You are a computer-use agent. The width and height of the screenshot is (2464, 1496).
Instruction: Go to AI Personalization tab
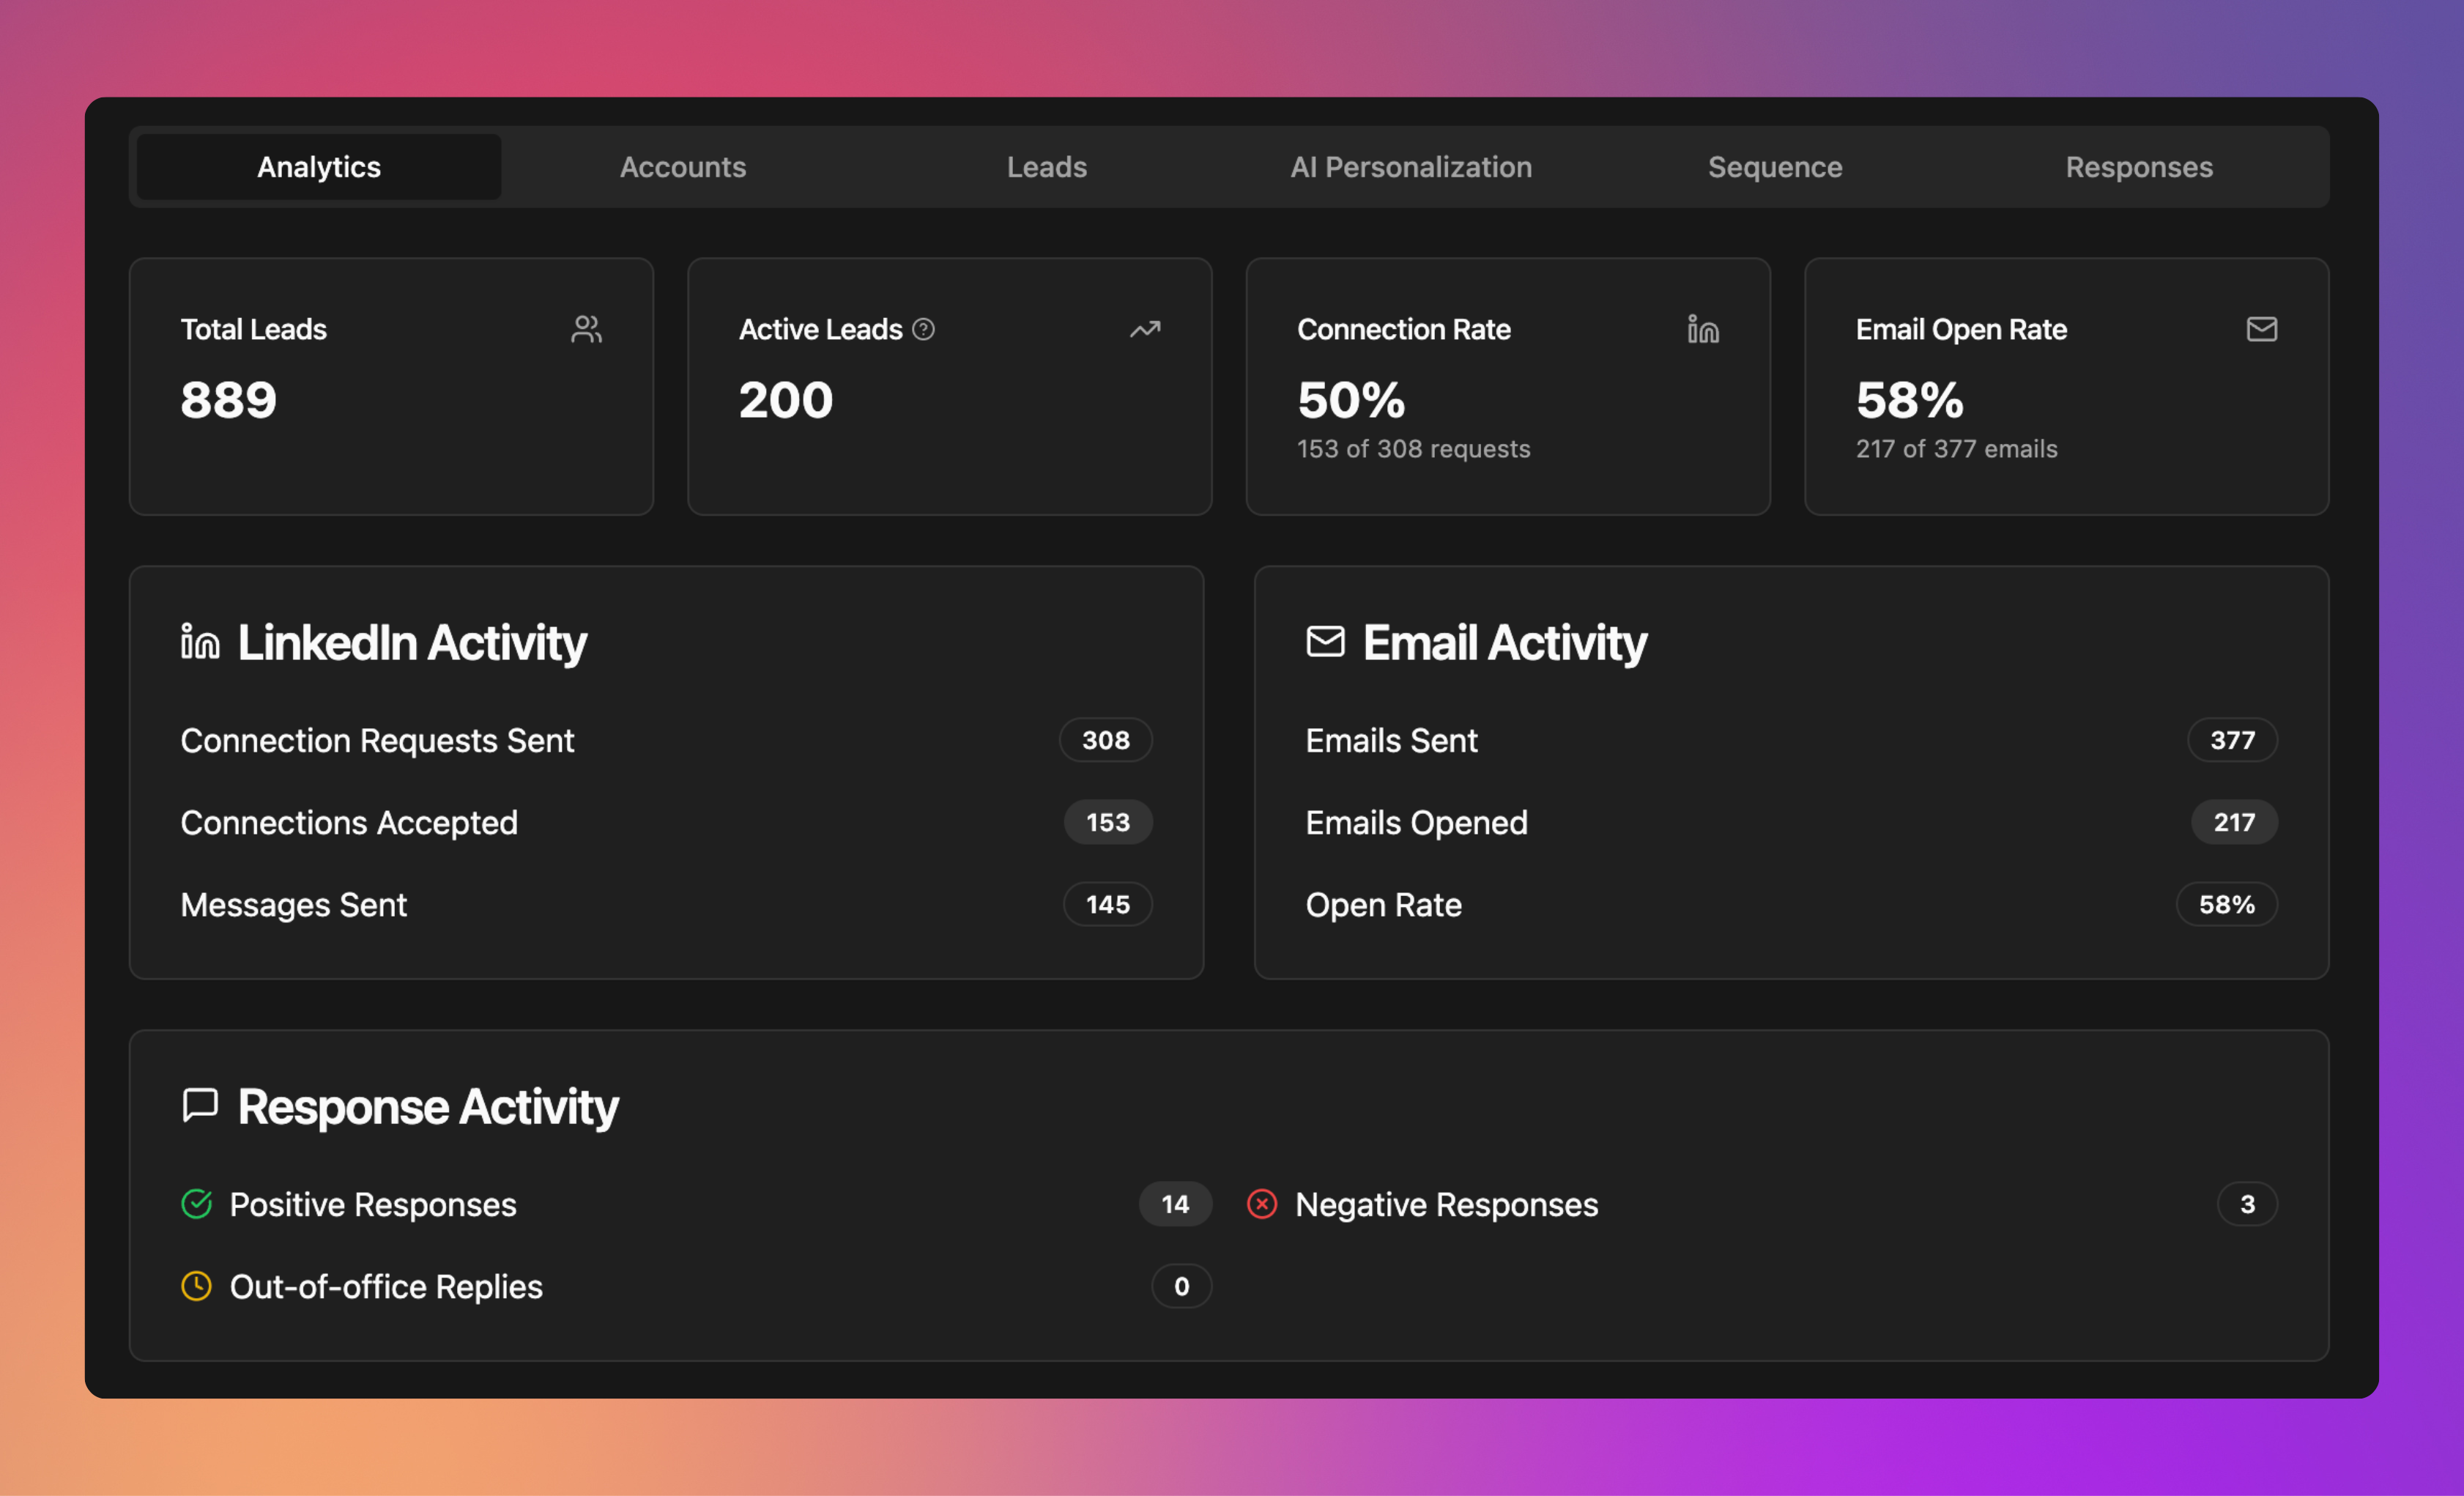1411,167
